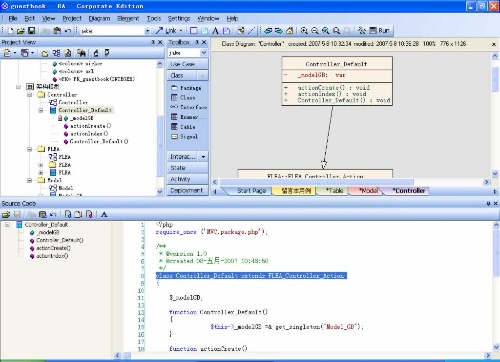Image resolution: width=500 pixels, height=362 pixels.
Task: Open the Use Case toolbox group
Action: [187, 64]
